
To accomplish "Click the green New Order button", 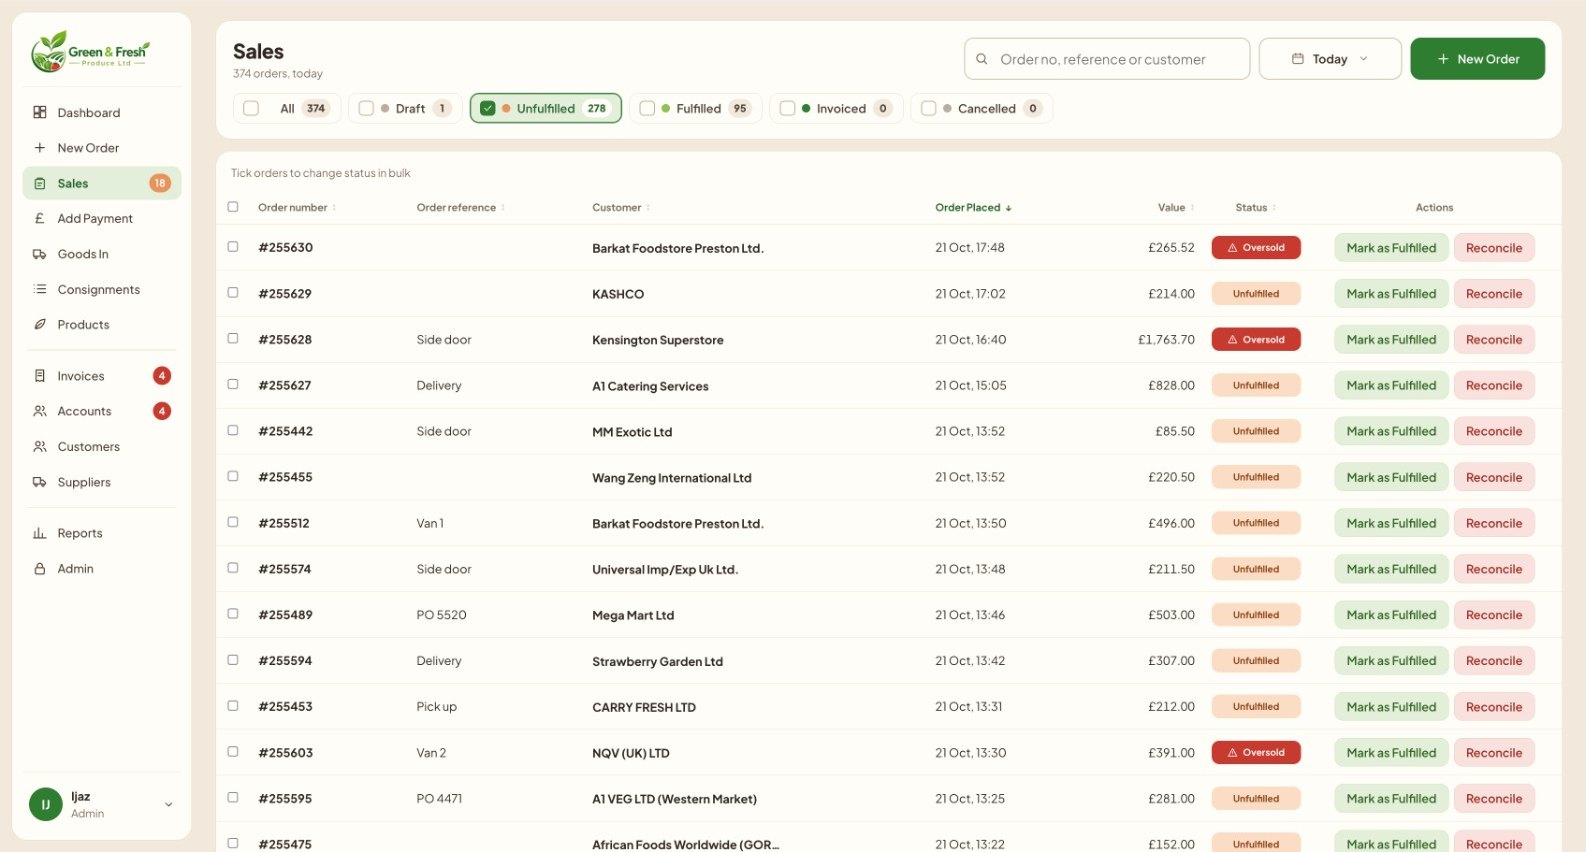I will coord(1477,59).
